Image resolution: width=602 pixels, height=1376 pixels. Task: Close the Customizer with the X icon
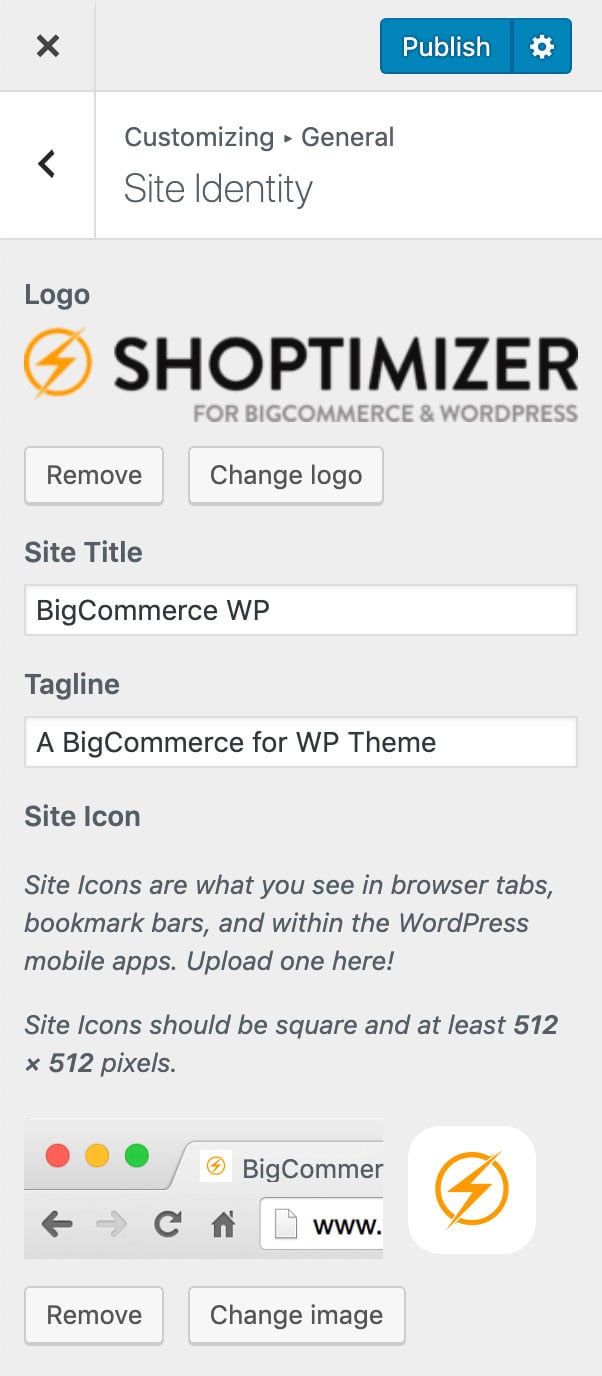pos(47,46)
